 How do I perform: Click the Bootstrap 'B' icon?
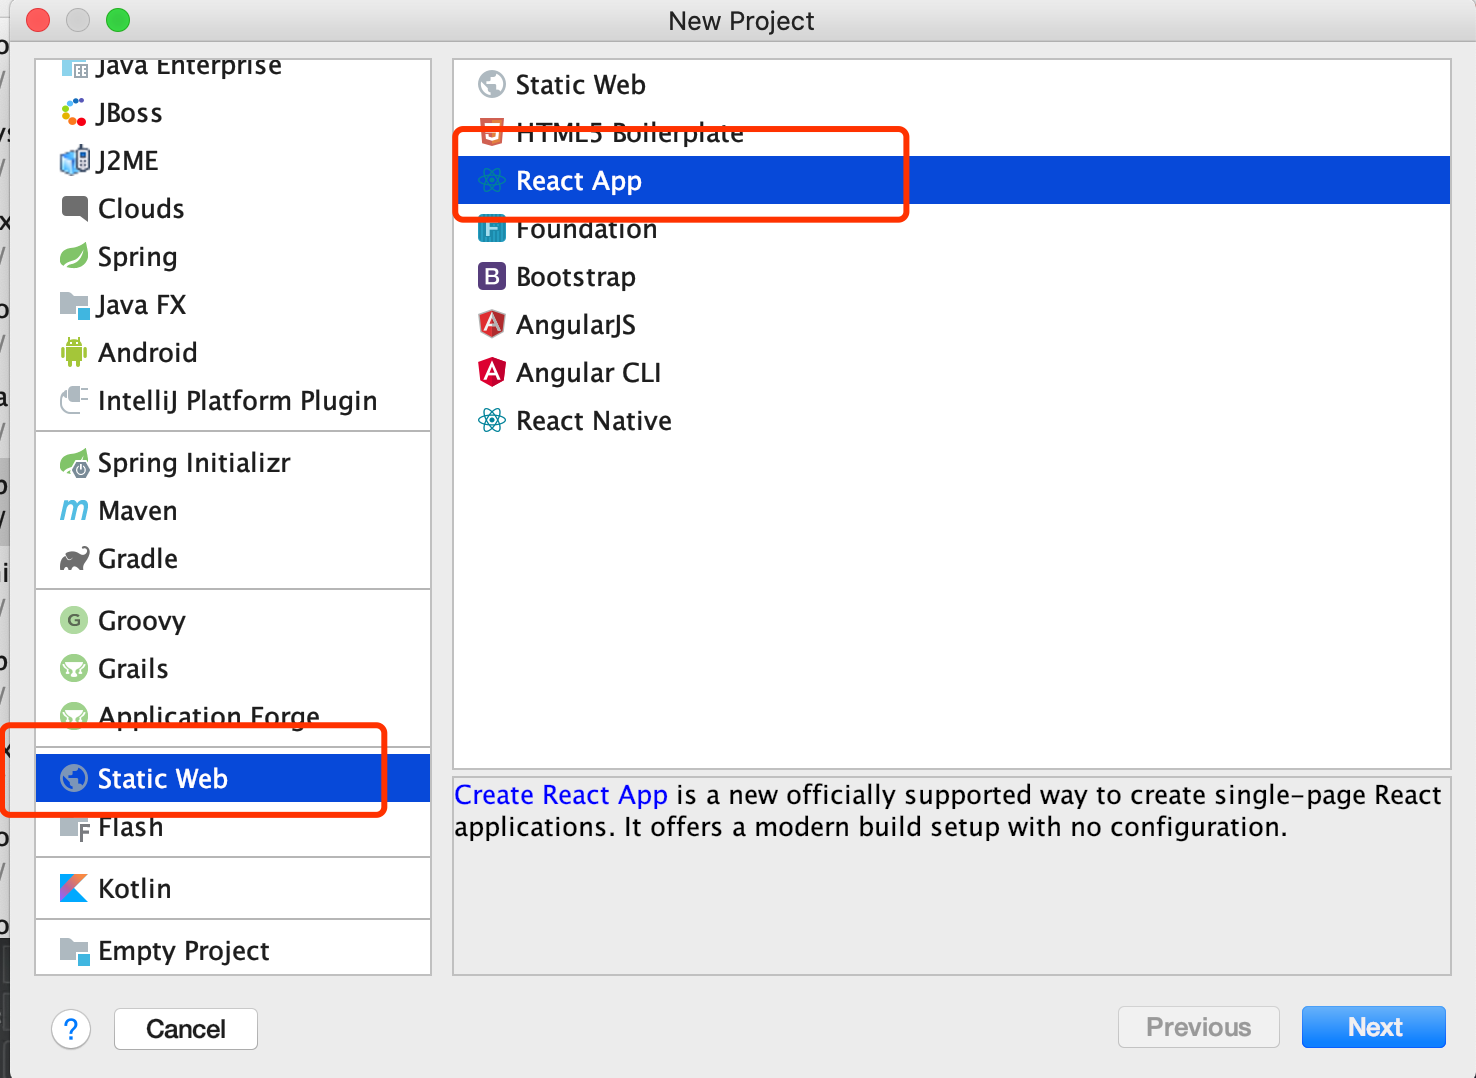pos(491,276)
